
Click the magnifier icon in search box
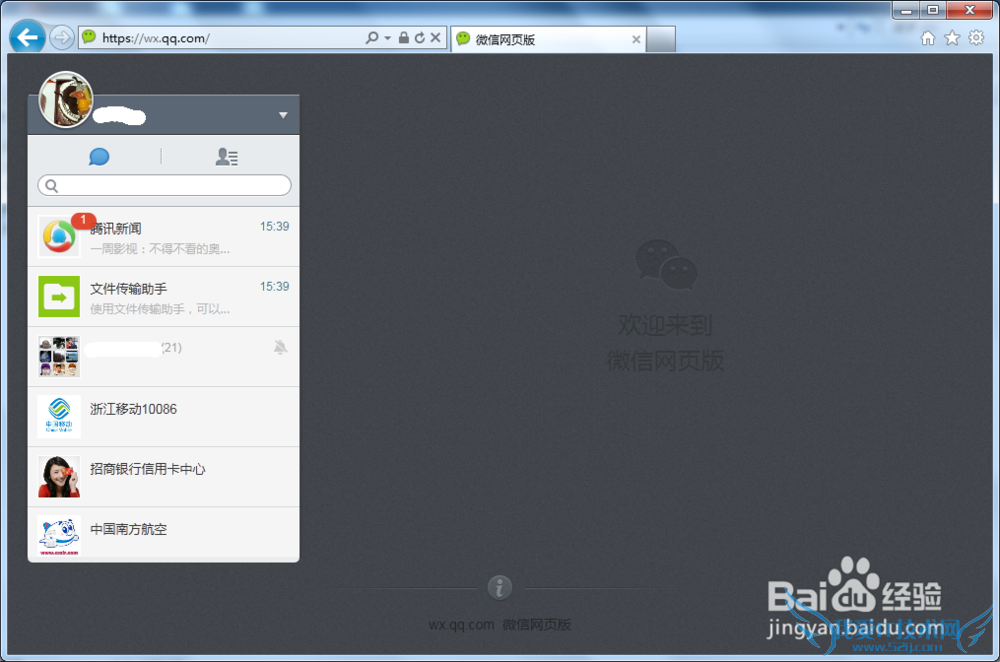(x=52, y=186)
